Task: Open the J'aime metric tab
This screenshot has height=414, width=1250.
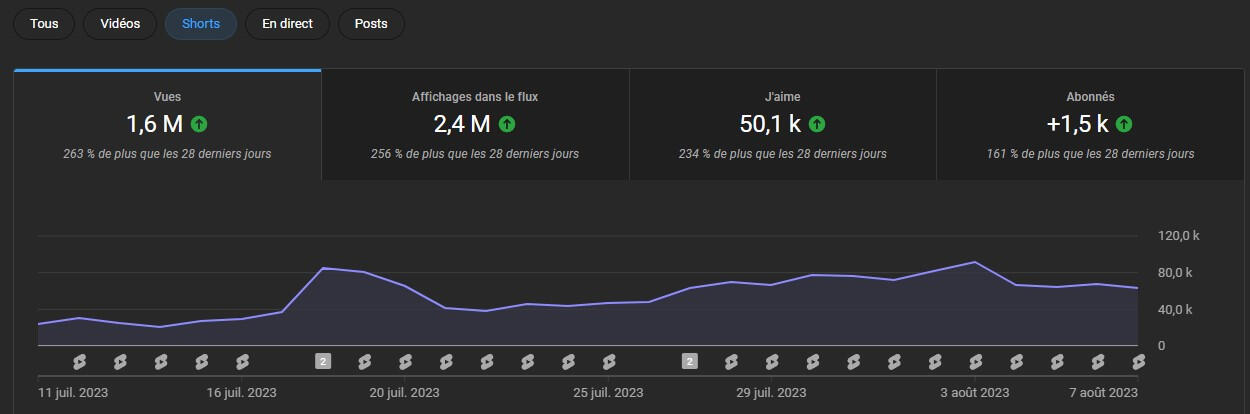Action: point(782,125)
